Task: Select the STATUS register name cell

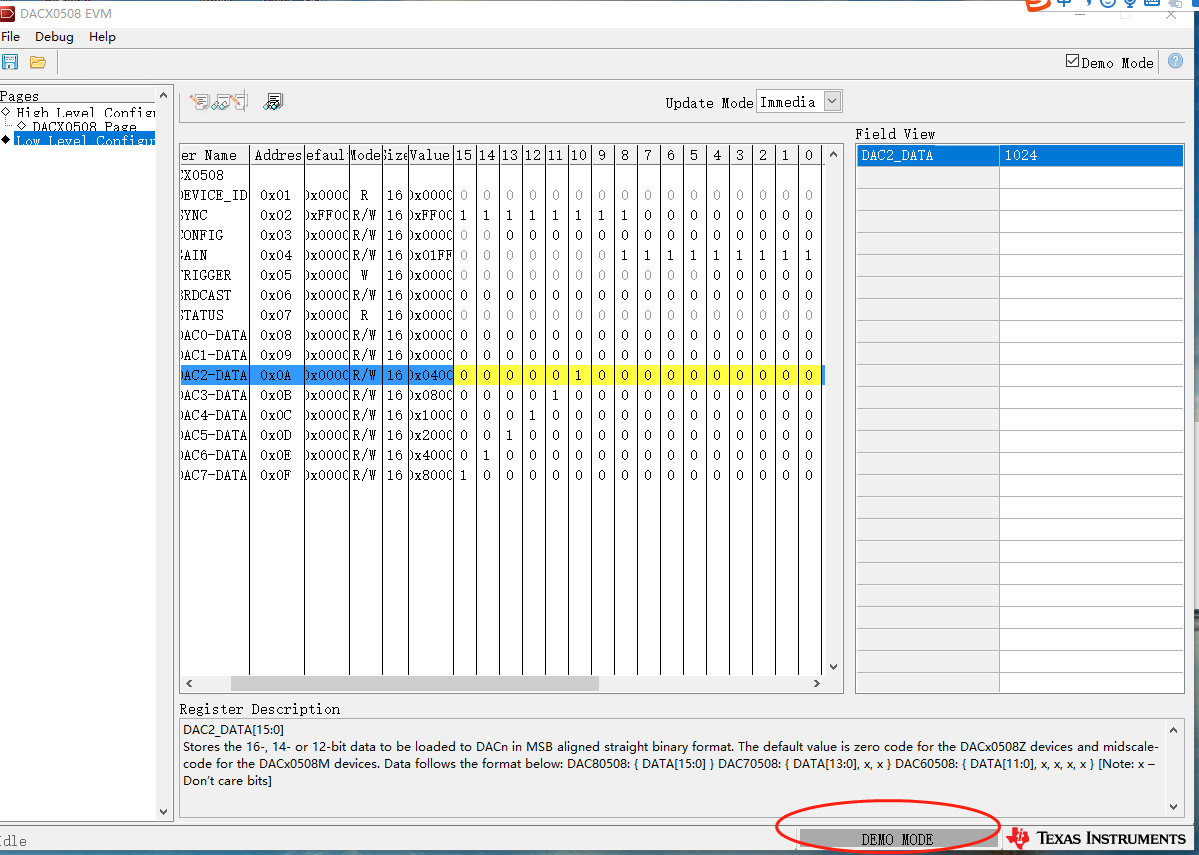Action: click(215, 315)
